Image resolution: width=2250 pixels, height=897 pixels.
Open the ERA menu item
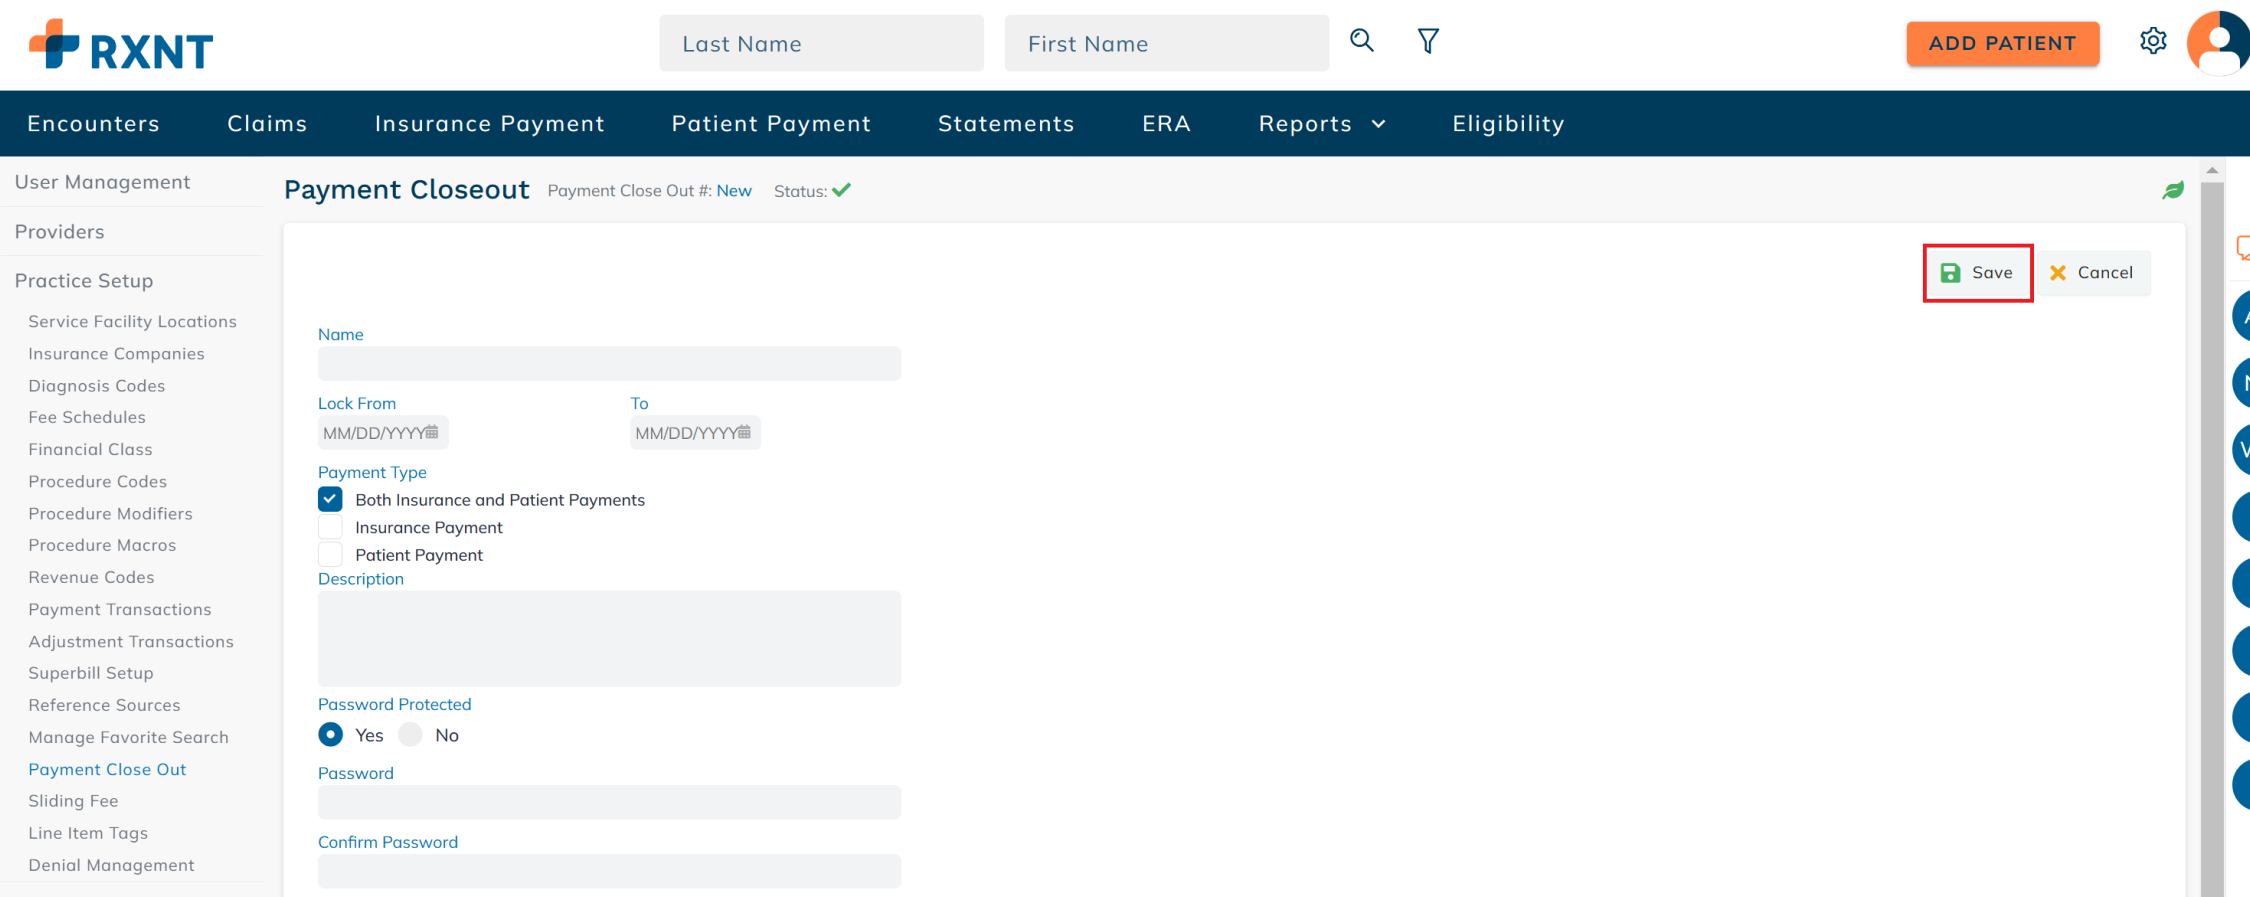point(1166,123)
